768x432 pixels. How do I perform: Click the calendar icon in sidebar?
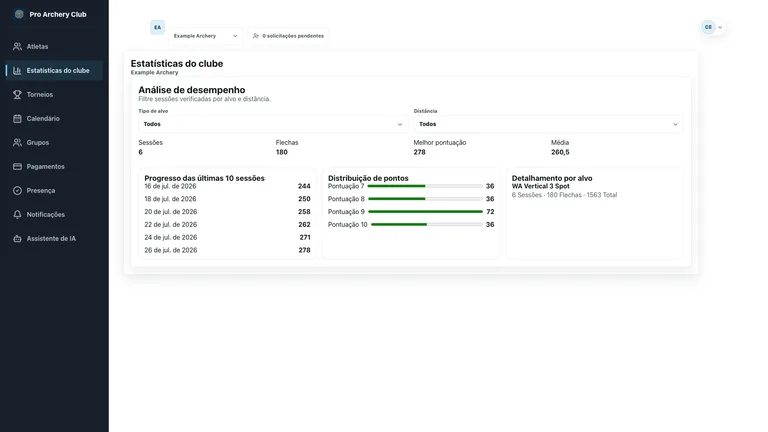tap(17, 119)
